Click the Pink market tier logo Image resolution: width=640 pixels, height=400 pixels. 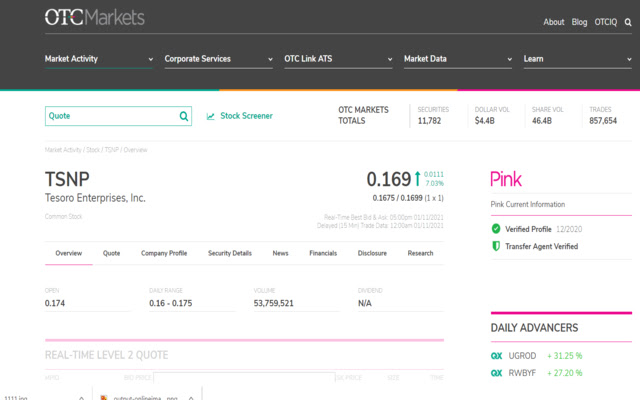click(506, 180)
